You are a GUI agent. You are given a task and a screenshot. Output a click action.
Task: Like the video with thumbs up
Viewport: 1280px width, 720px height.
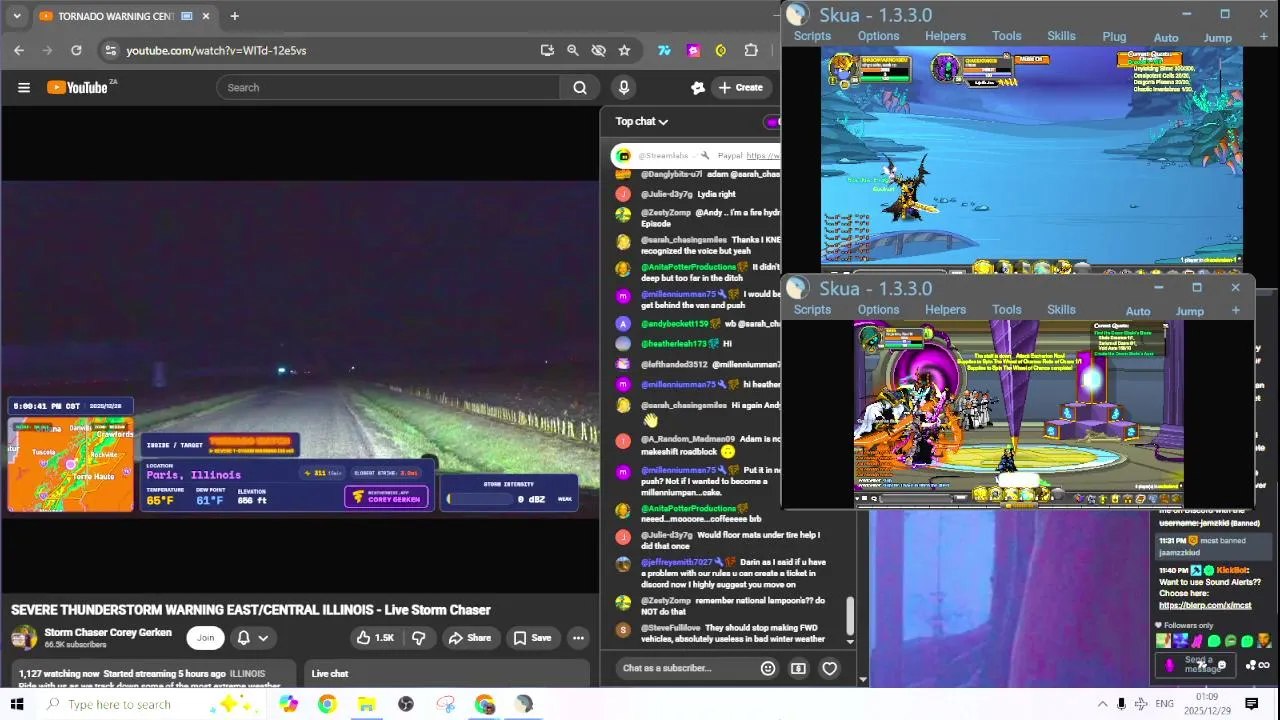(375, 638)
